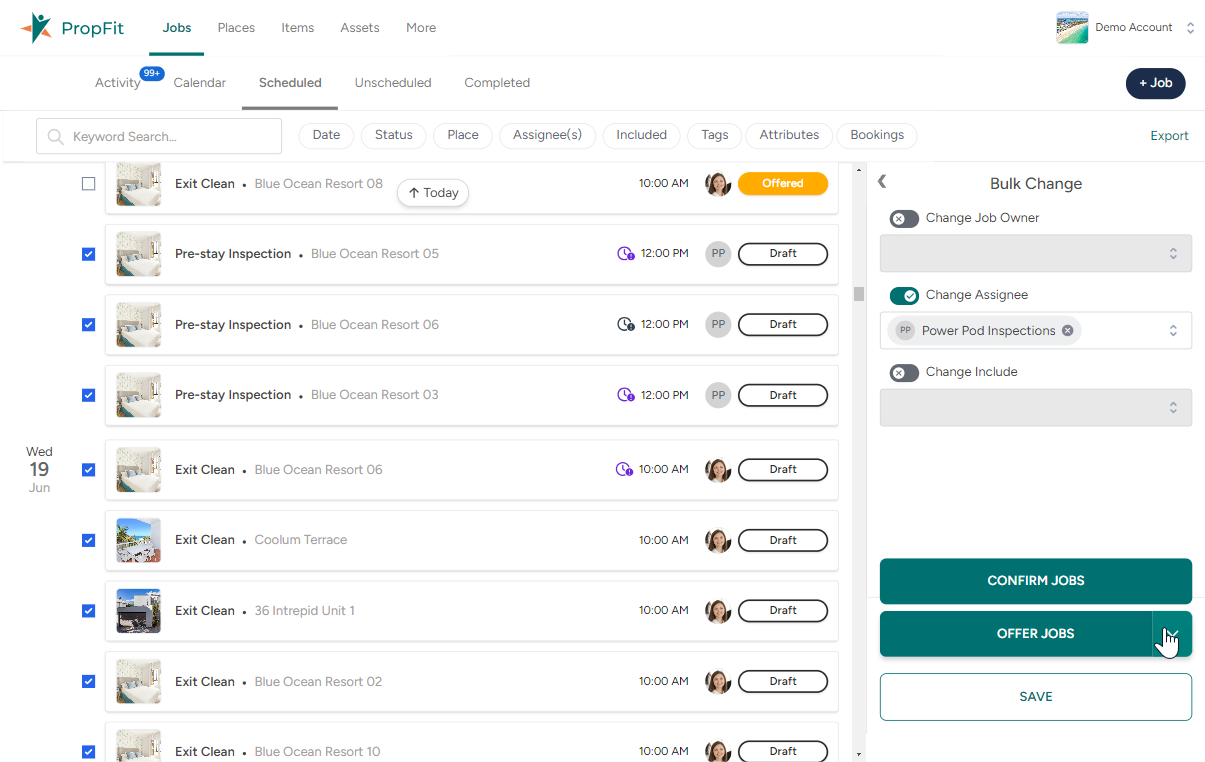Viewport: 1205px width, 762px height.
Task: Open the Change Assignee dropdown list
Action: (x=1173, y=331)
